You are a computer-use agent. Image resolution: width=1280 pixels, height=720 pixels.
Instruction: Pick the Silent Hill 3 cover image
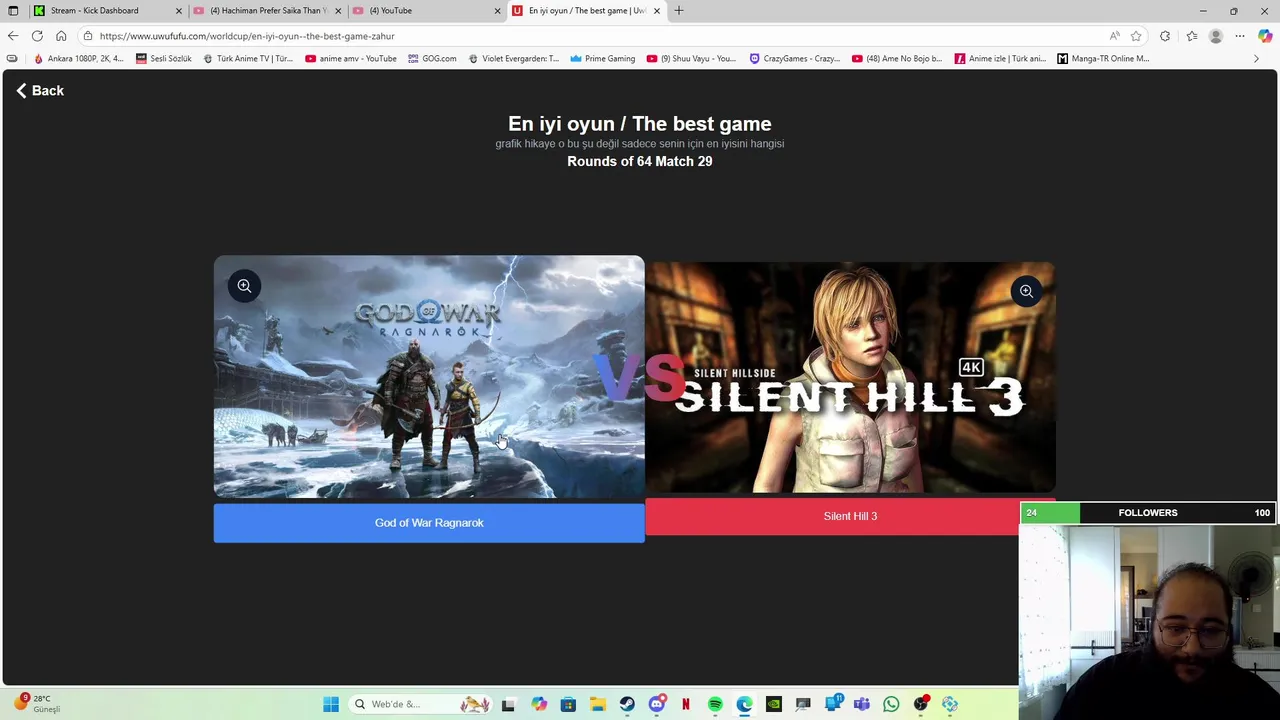850,377
